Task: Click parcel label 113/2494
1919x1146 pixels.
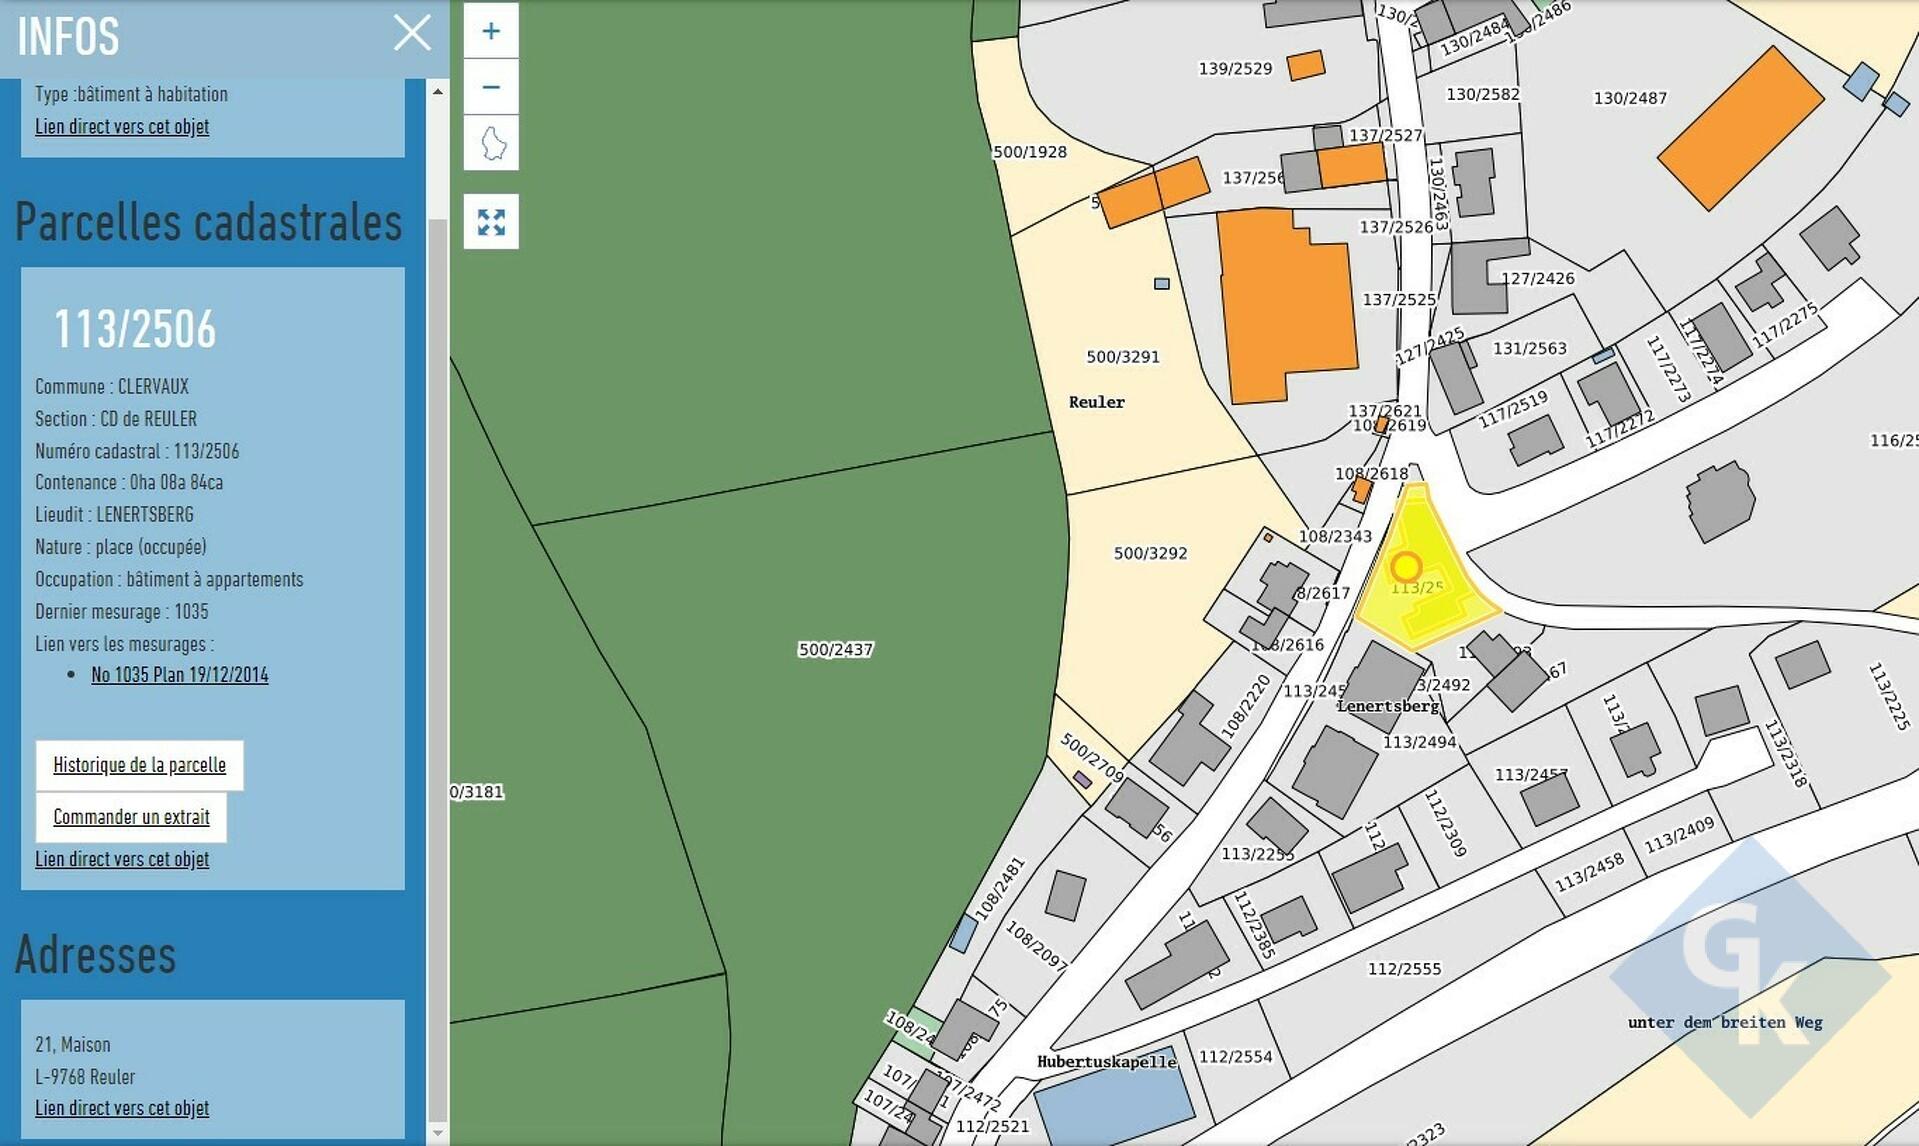Action: coord(1419,742)
